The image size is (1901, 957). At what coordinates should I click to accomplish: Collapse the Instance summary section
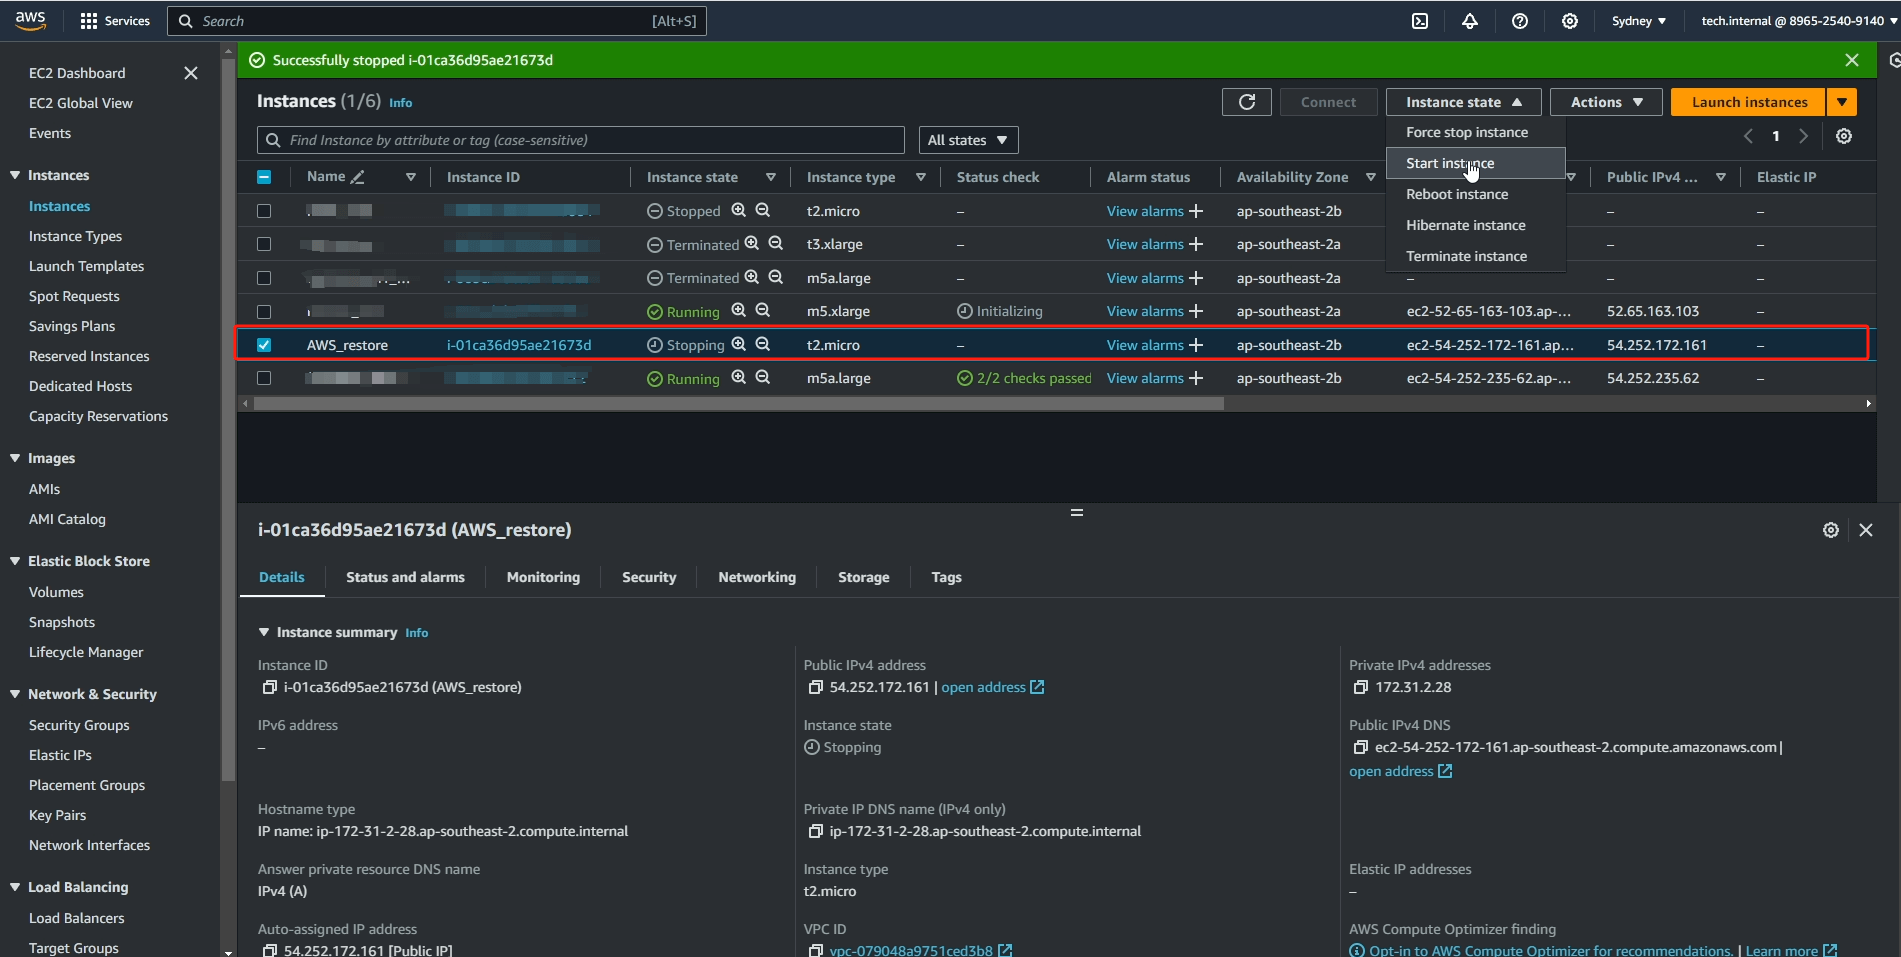[264, 632]
